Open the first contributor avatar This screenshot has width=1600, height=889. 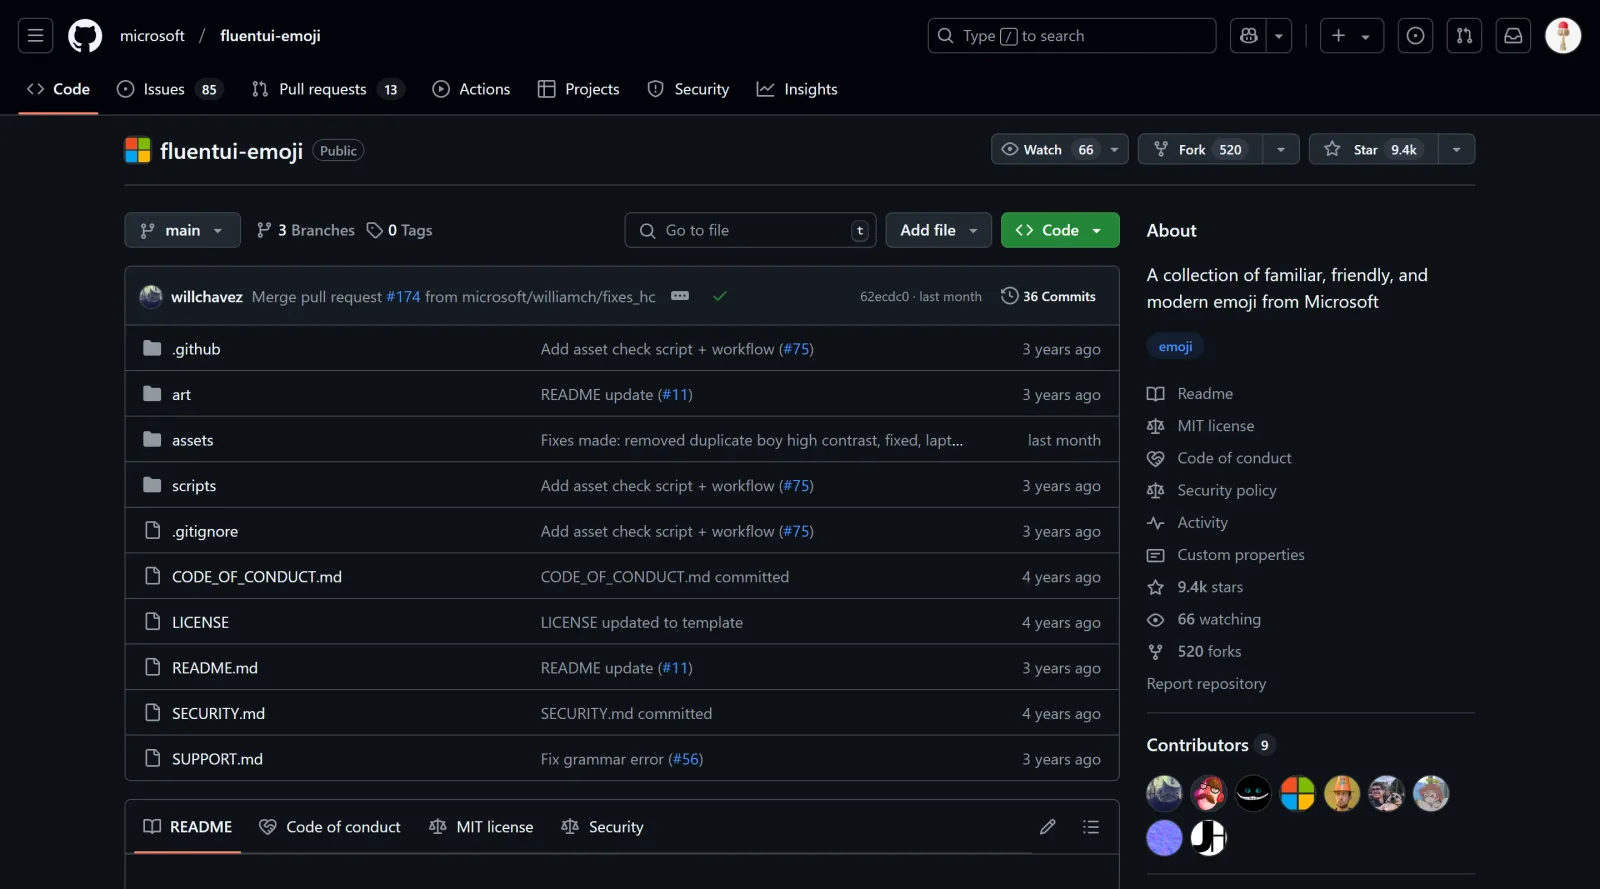pyautogui.click(x=1164, y=793)
